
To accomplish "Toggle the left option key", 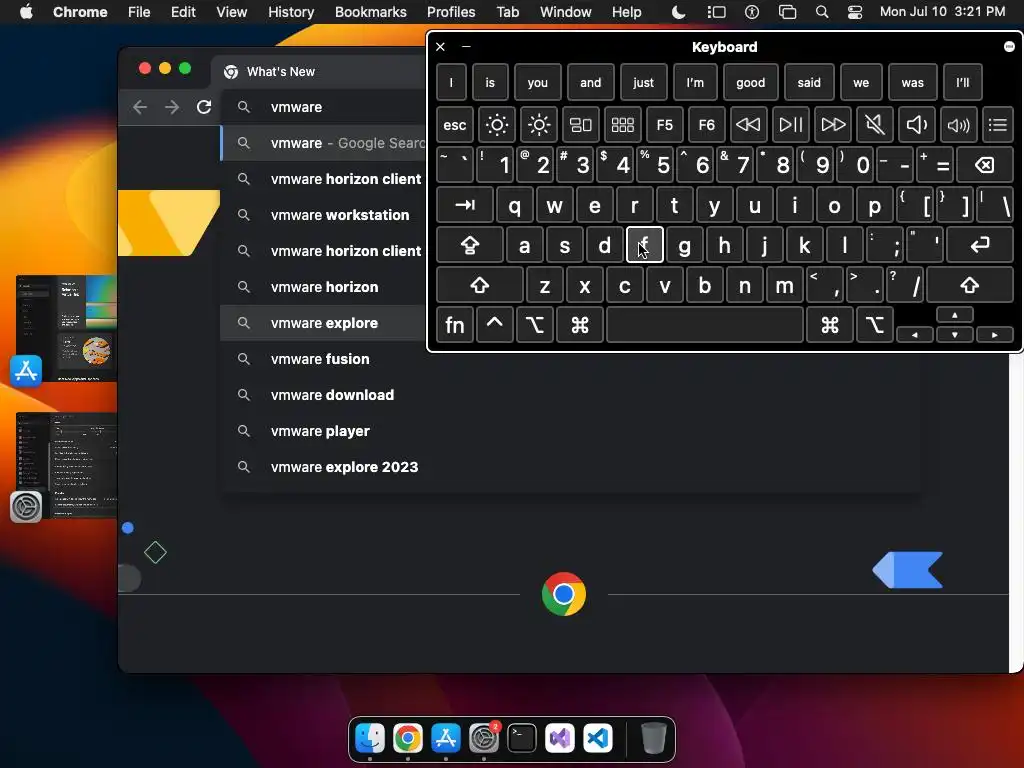I will point(534,325).
